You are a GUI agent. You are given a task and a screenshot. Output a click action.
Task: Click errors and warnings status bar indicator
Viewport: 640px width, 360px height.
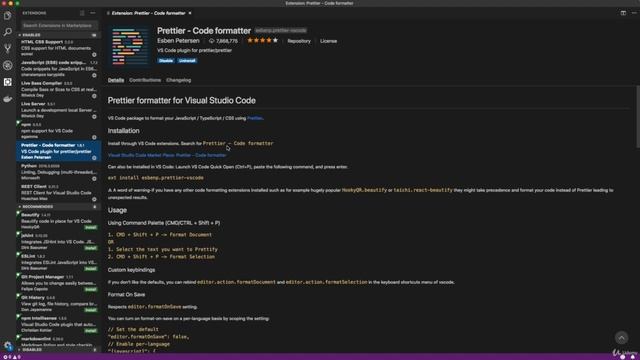point(12,357)
